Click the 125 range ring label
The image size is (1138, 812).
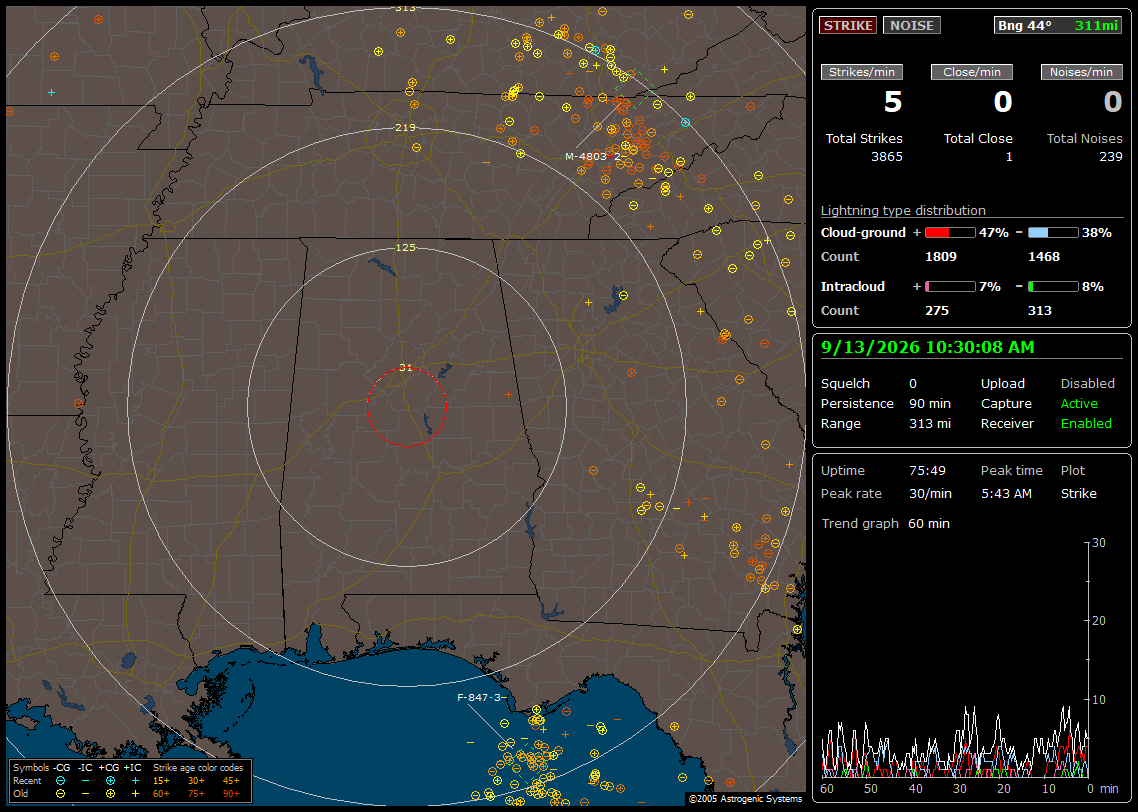pos(405,247)
